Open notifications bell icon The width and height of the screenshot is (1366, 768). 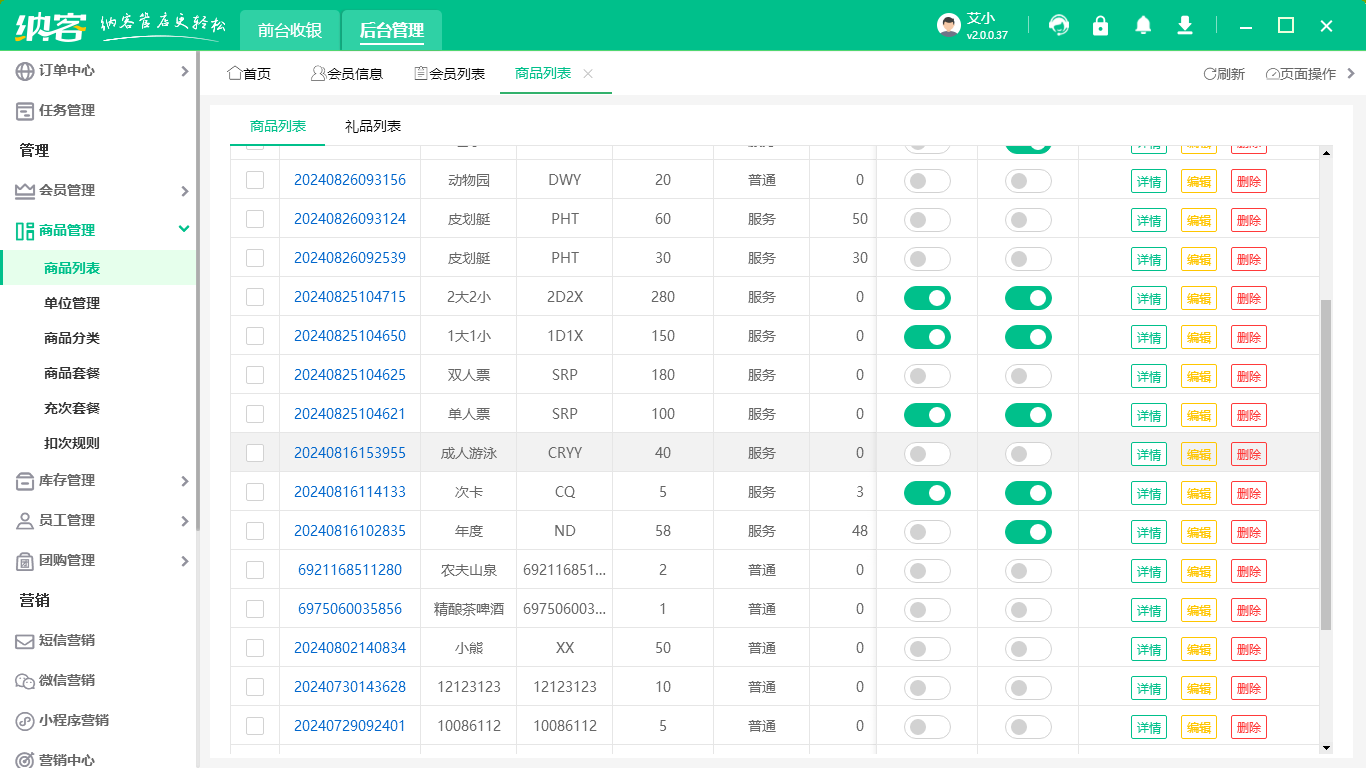(1143, 26)
